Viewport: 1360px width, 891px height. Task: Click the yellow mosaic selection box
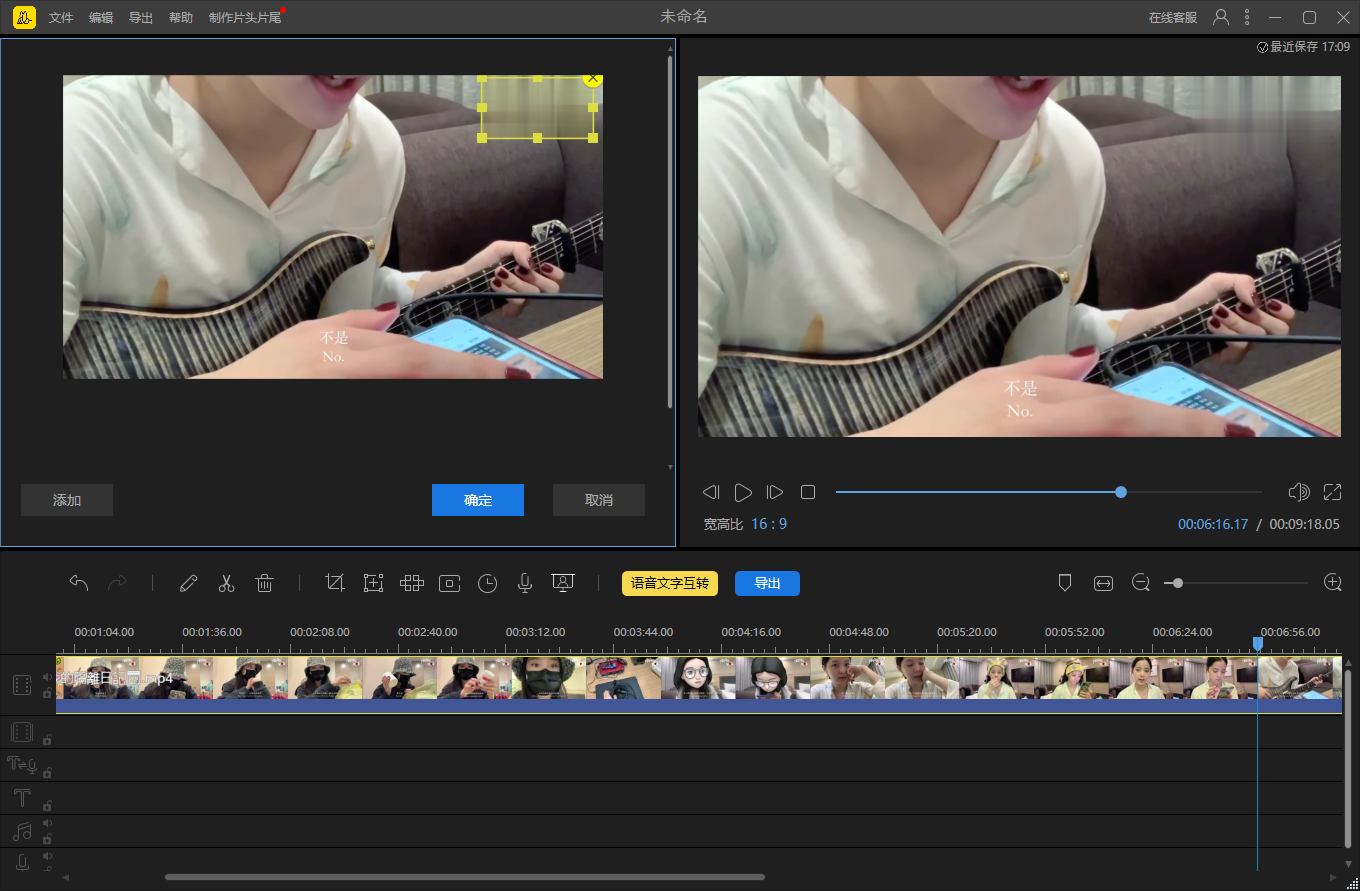coord(538,108)
